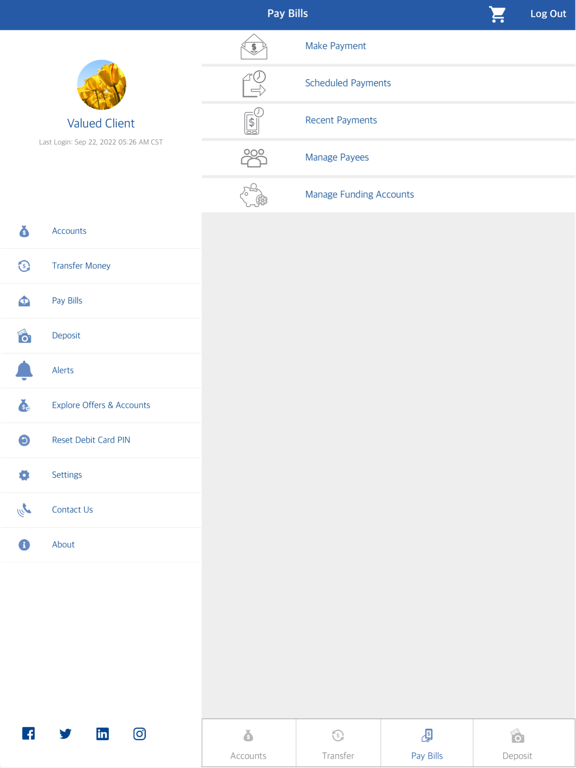Click the Transfer Money sidebar icon

24,266
